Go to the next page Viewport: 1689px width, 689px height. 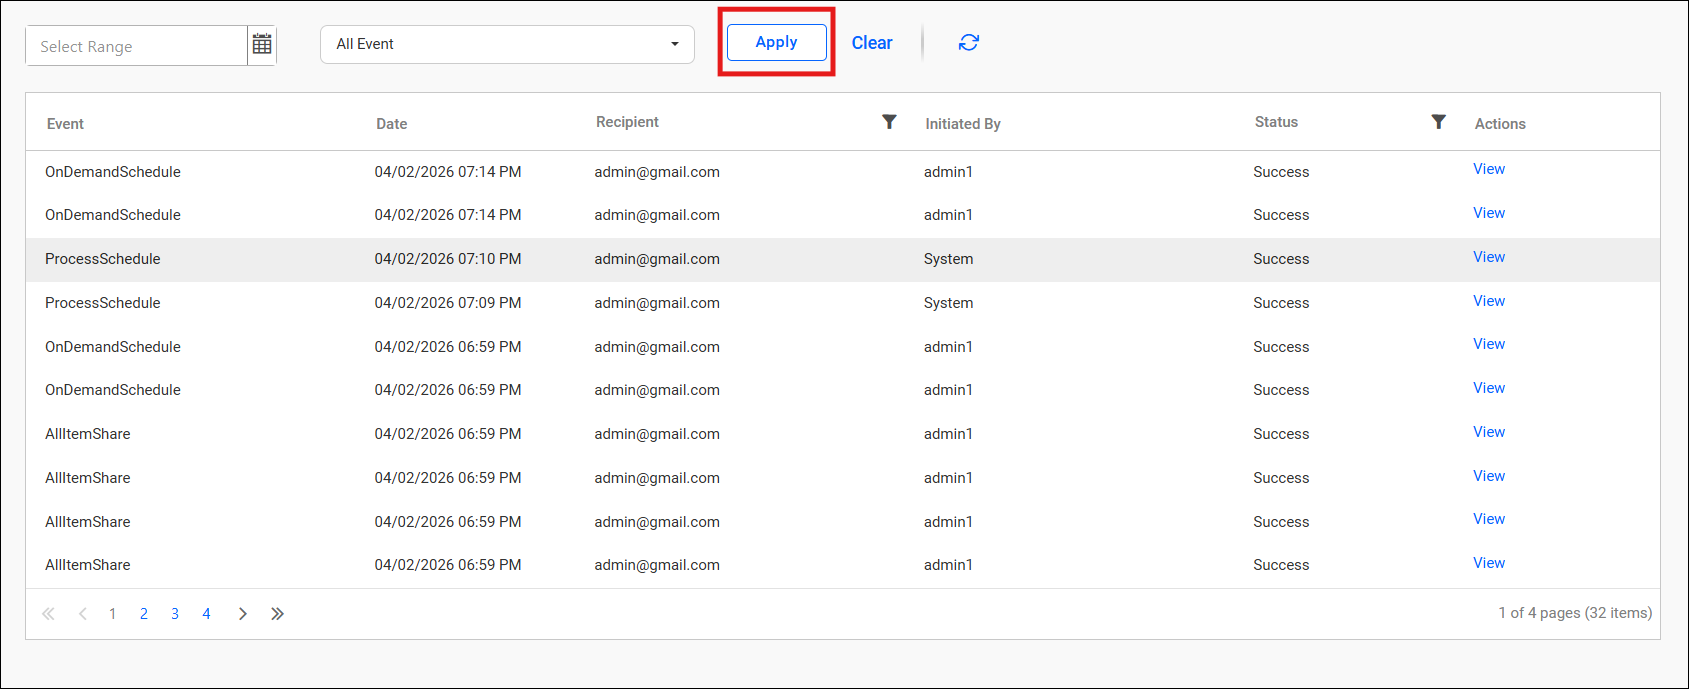click(243, 614)
